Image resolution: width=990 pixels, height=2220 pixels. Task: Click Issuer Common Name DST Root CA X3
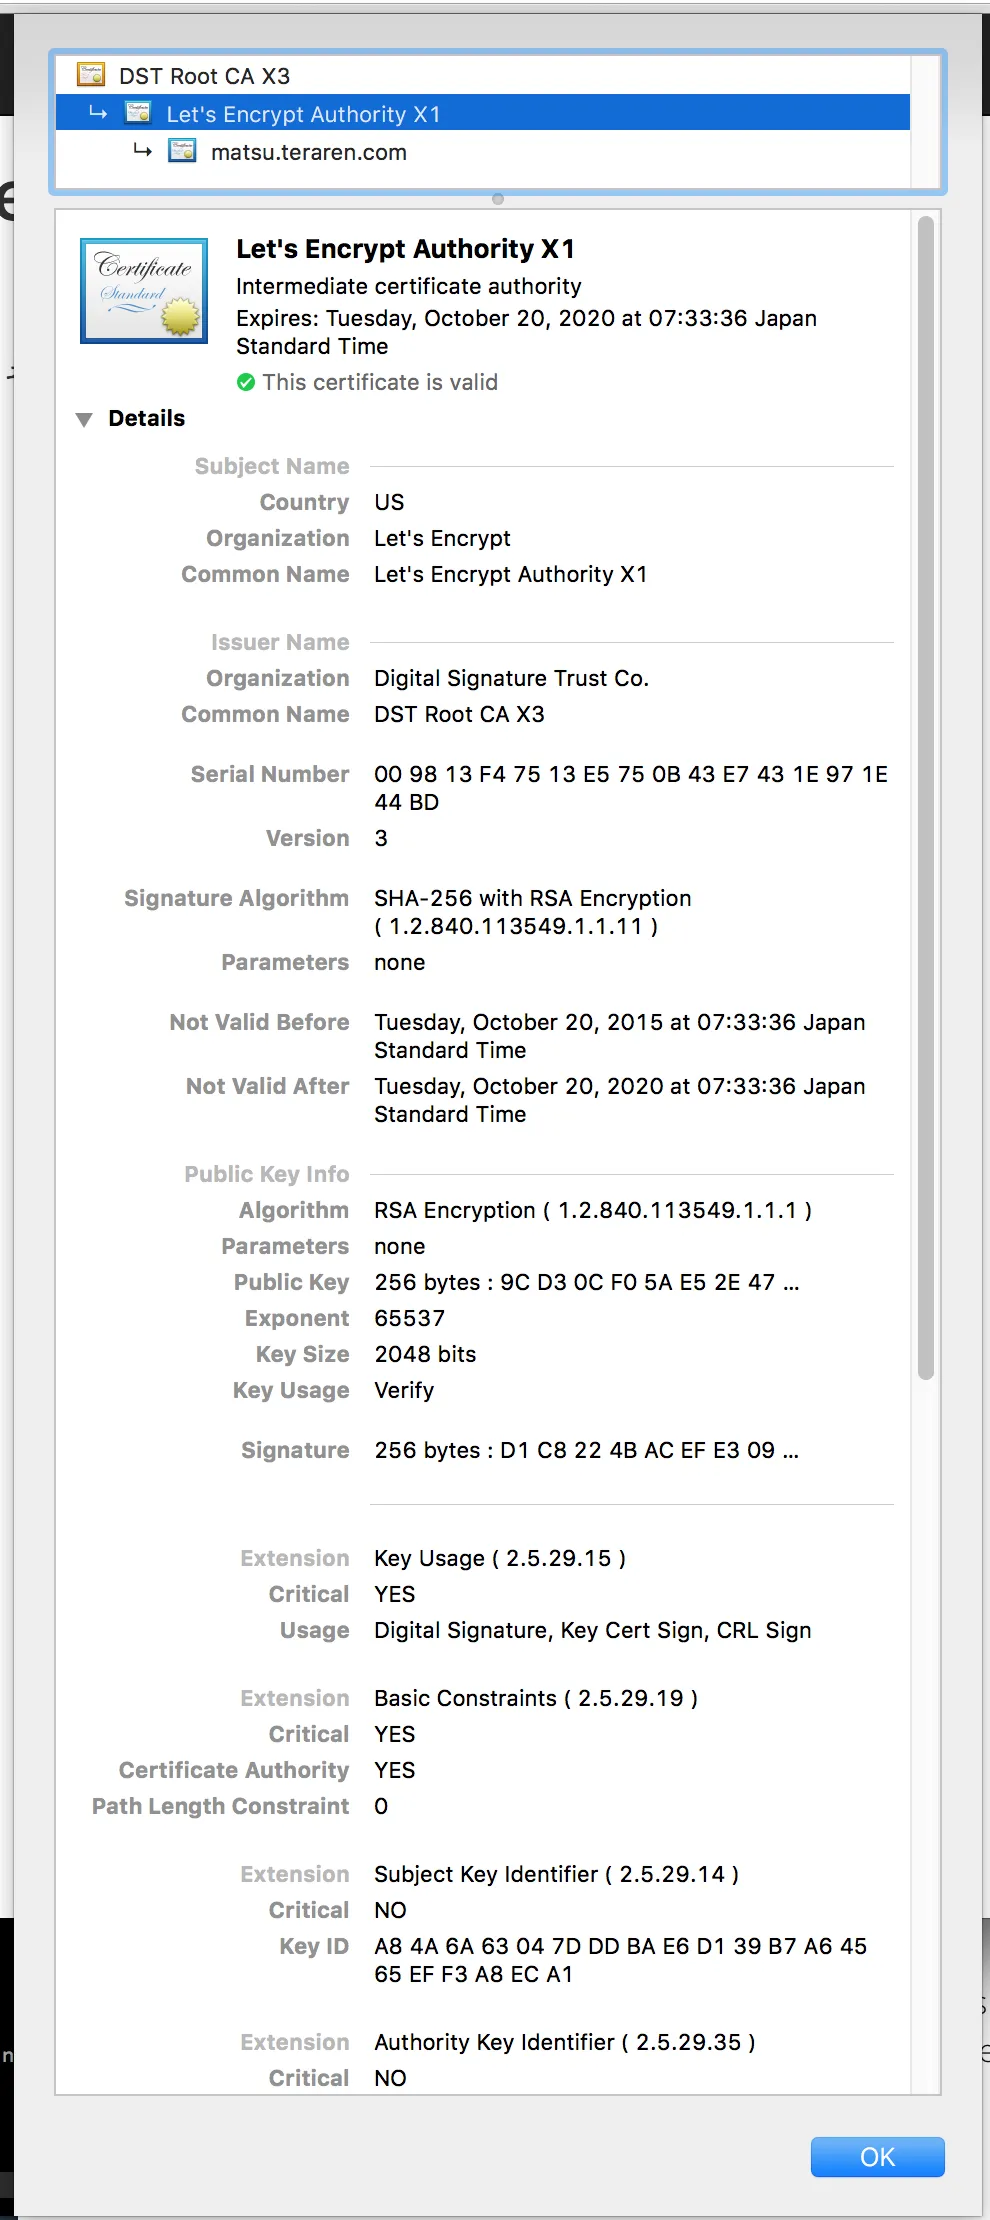pos(459,714)
